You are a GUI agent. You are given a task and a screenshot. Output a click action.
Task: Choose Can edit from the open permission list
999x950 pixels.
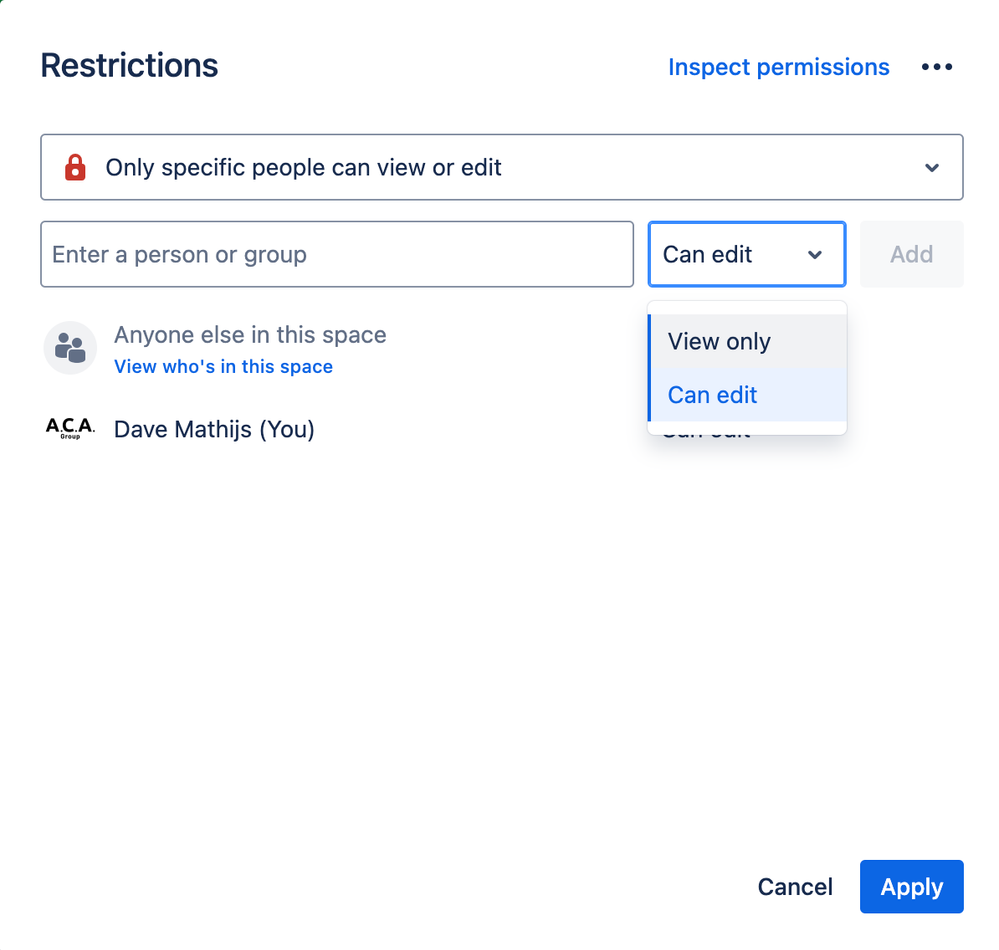[x=712, y=395]
